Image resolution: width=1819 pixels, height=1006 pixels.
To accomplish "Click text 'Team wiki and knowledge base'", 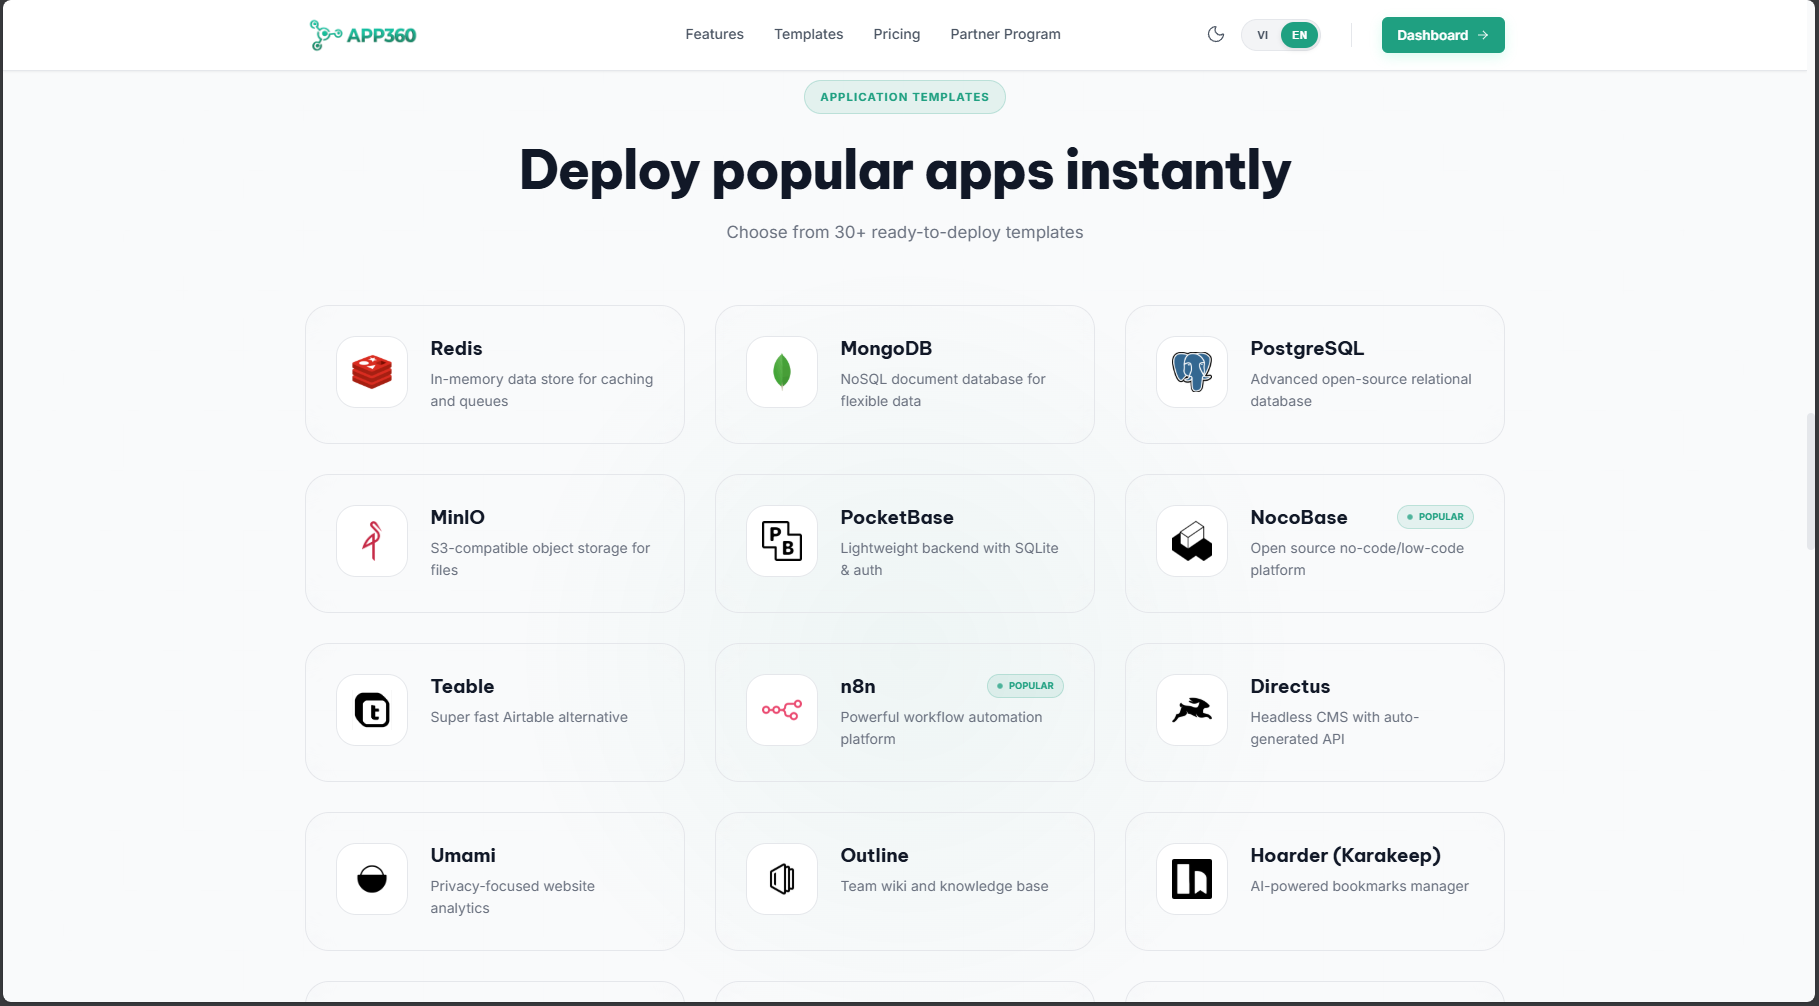I will point(945,886).
